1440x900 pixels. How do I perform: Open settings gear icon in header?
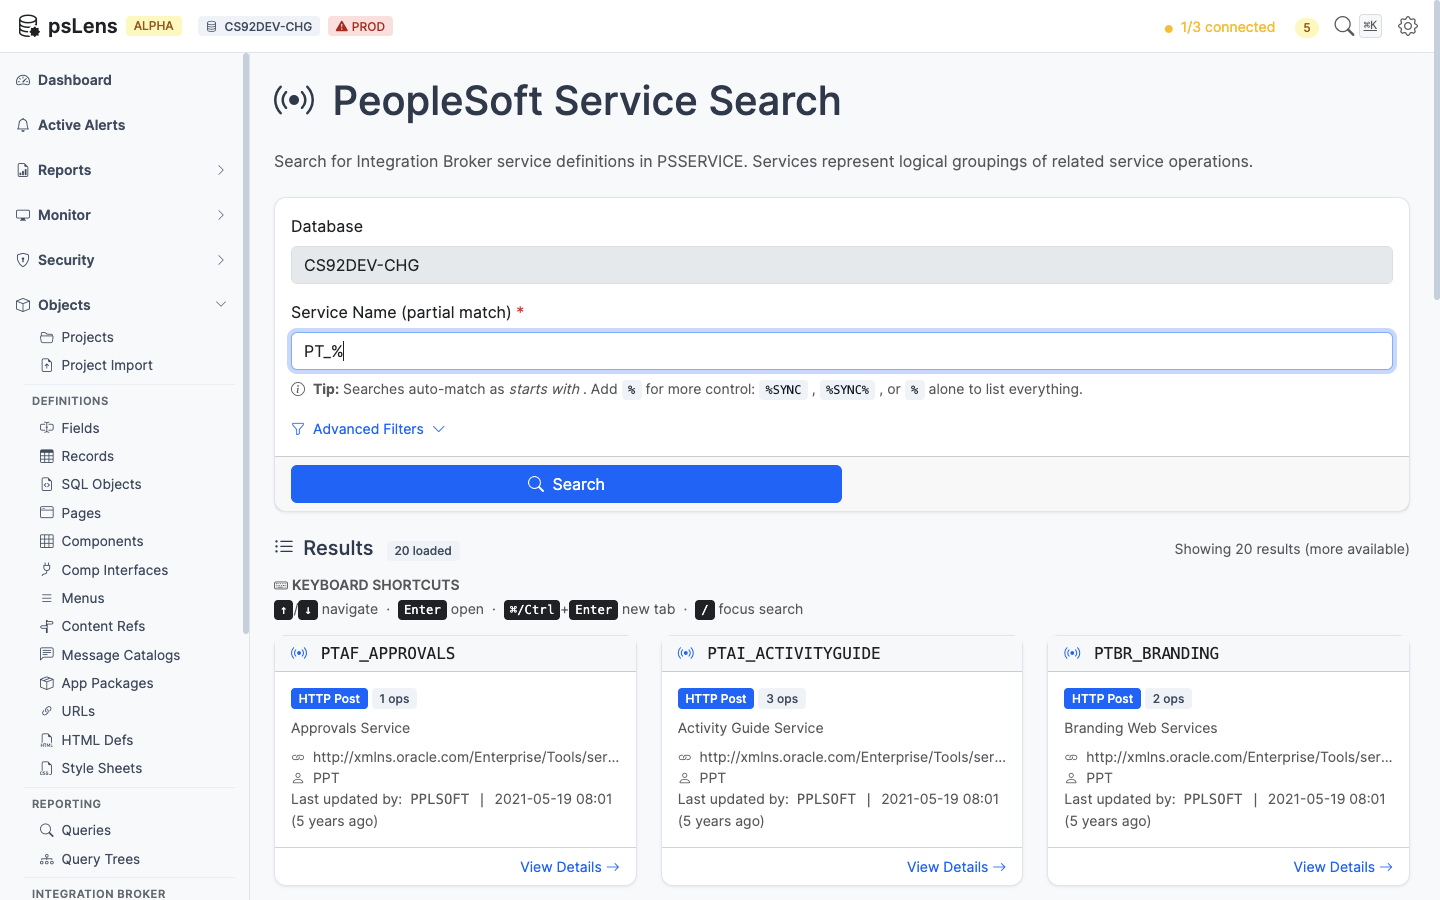coord(1408,26)
